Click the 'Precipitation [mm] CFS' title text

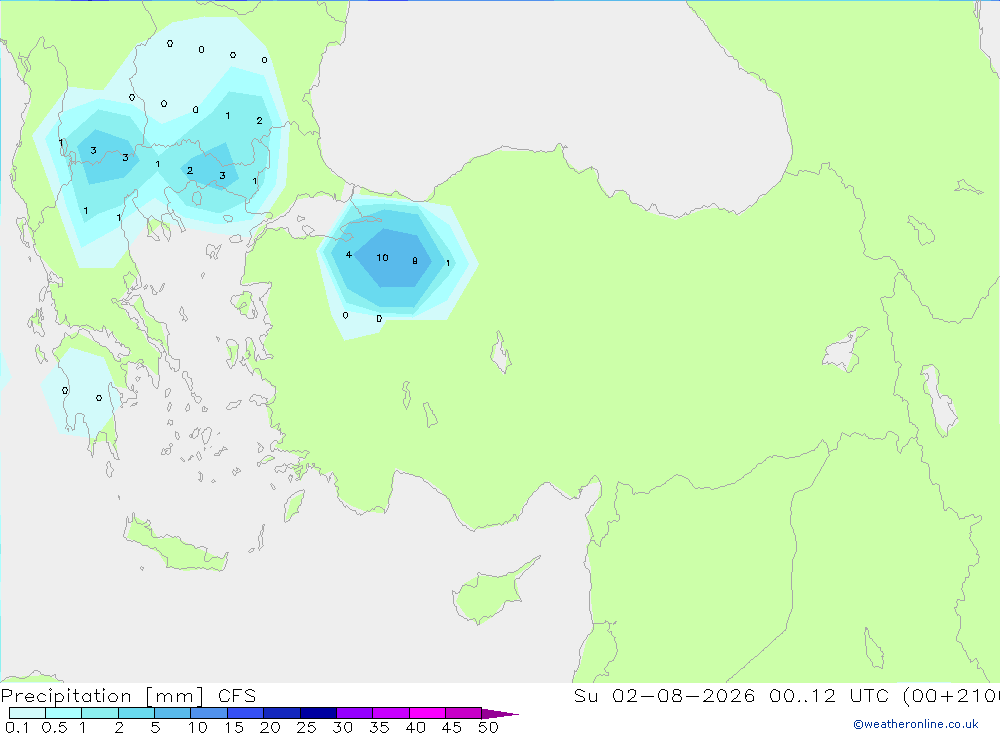128,695
